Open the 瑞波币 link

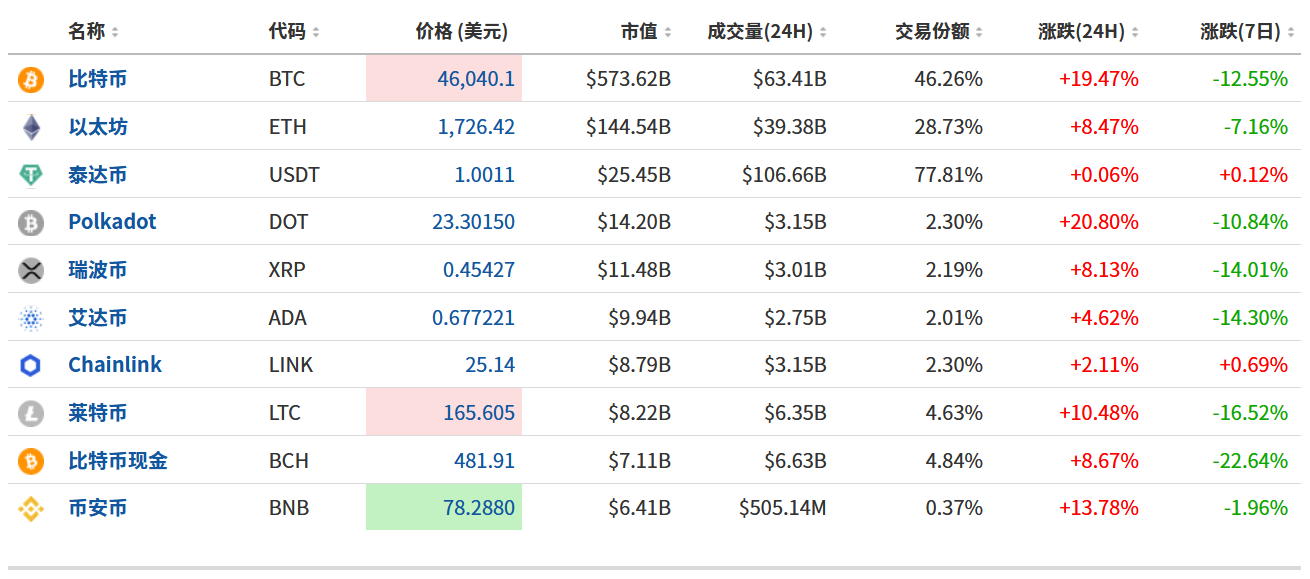pos(98,270)
